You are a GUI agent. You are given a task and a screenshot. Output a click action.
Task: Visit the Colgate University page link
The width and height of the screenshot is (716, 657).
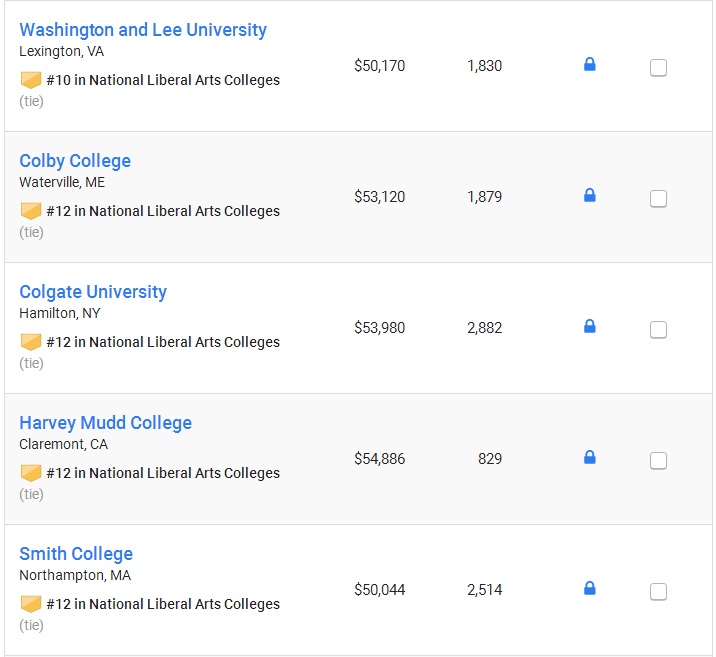pos(93,292)
